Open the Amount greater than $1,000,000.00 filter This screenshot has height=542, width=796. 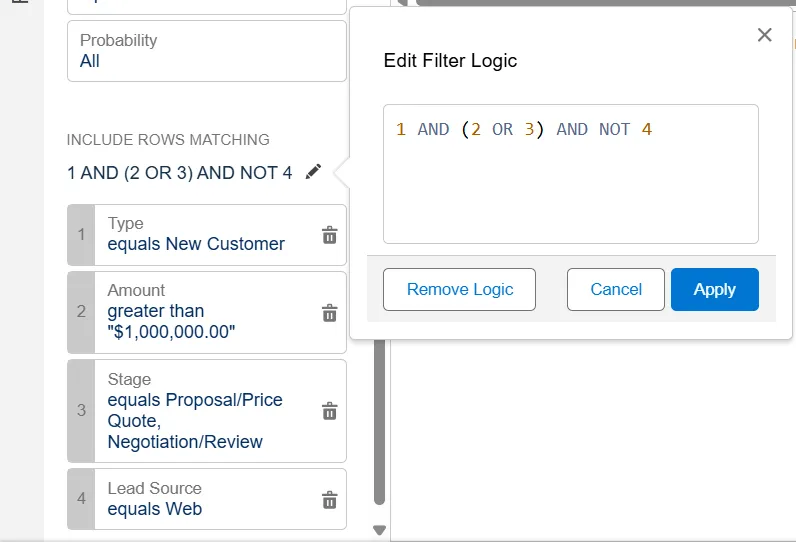pyautogui.click(x=207, y=312)
